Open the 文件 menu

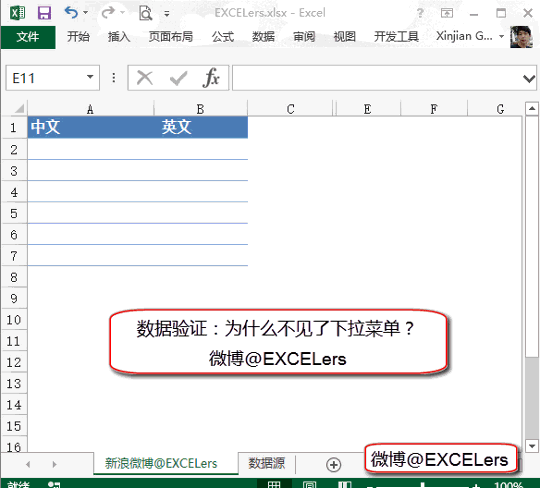(x=28, y=37)
